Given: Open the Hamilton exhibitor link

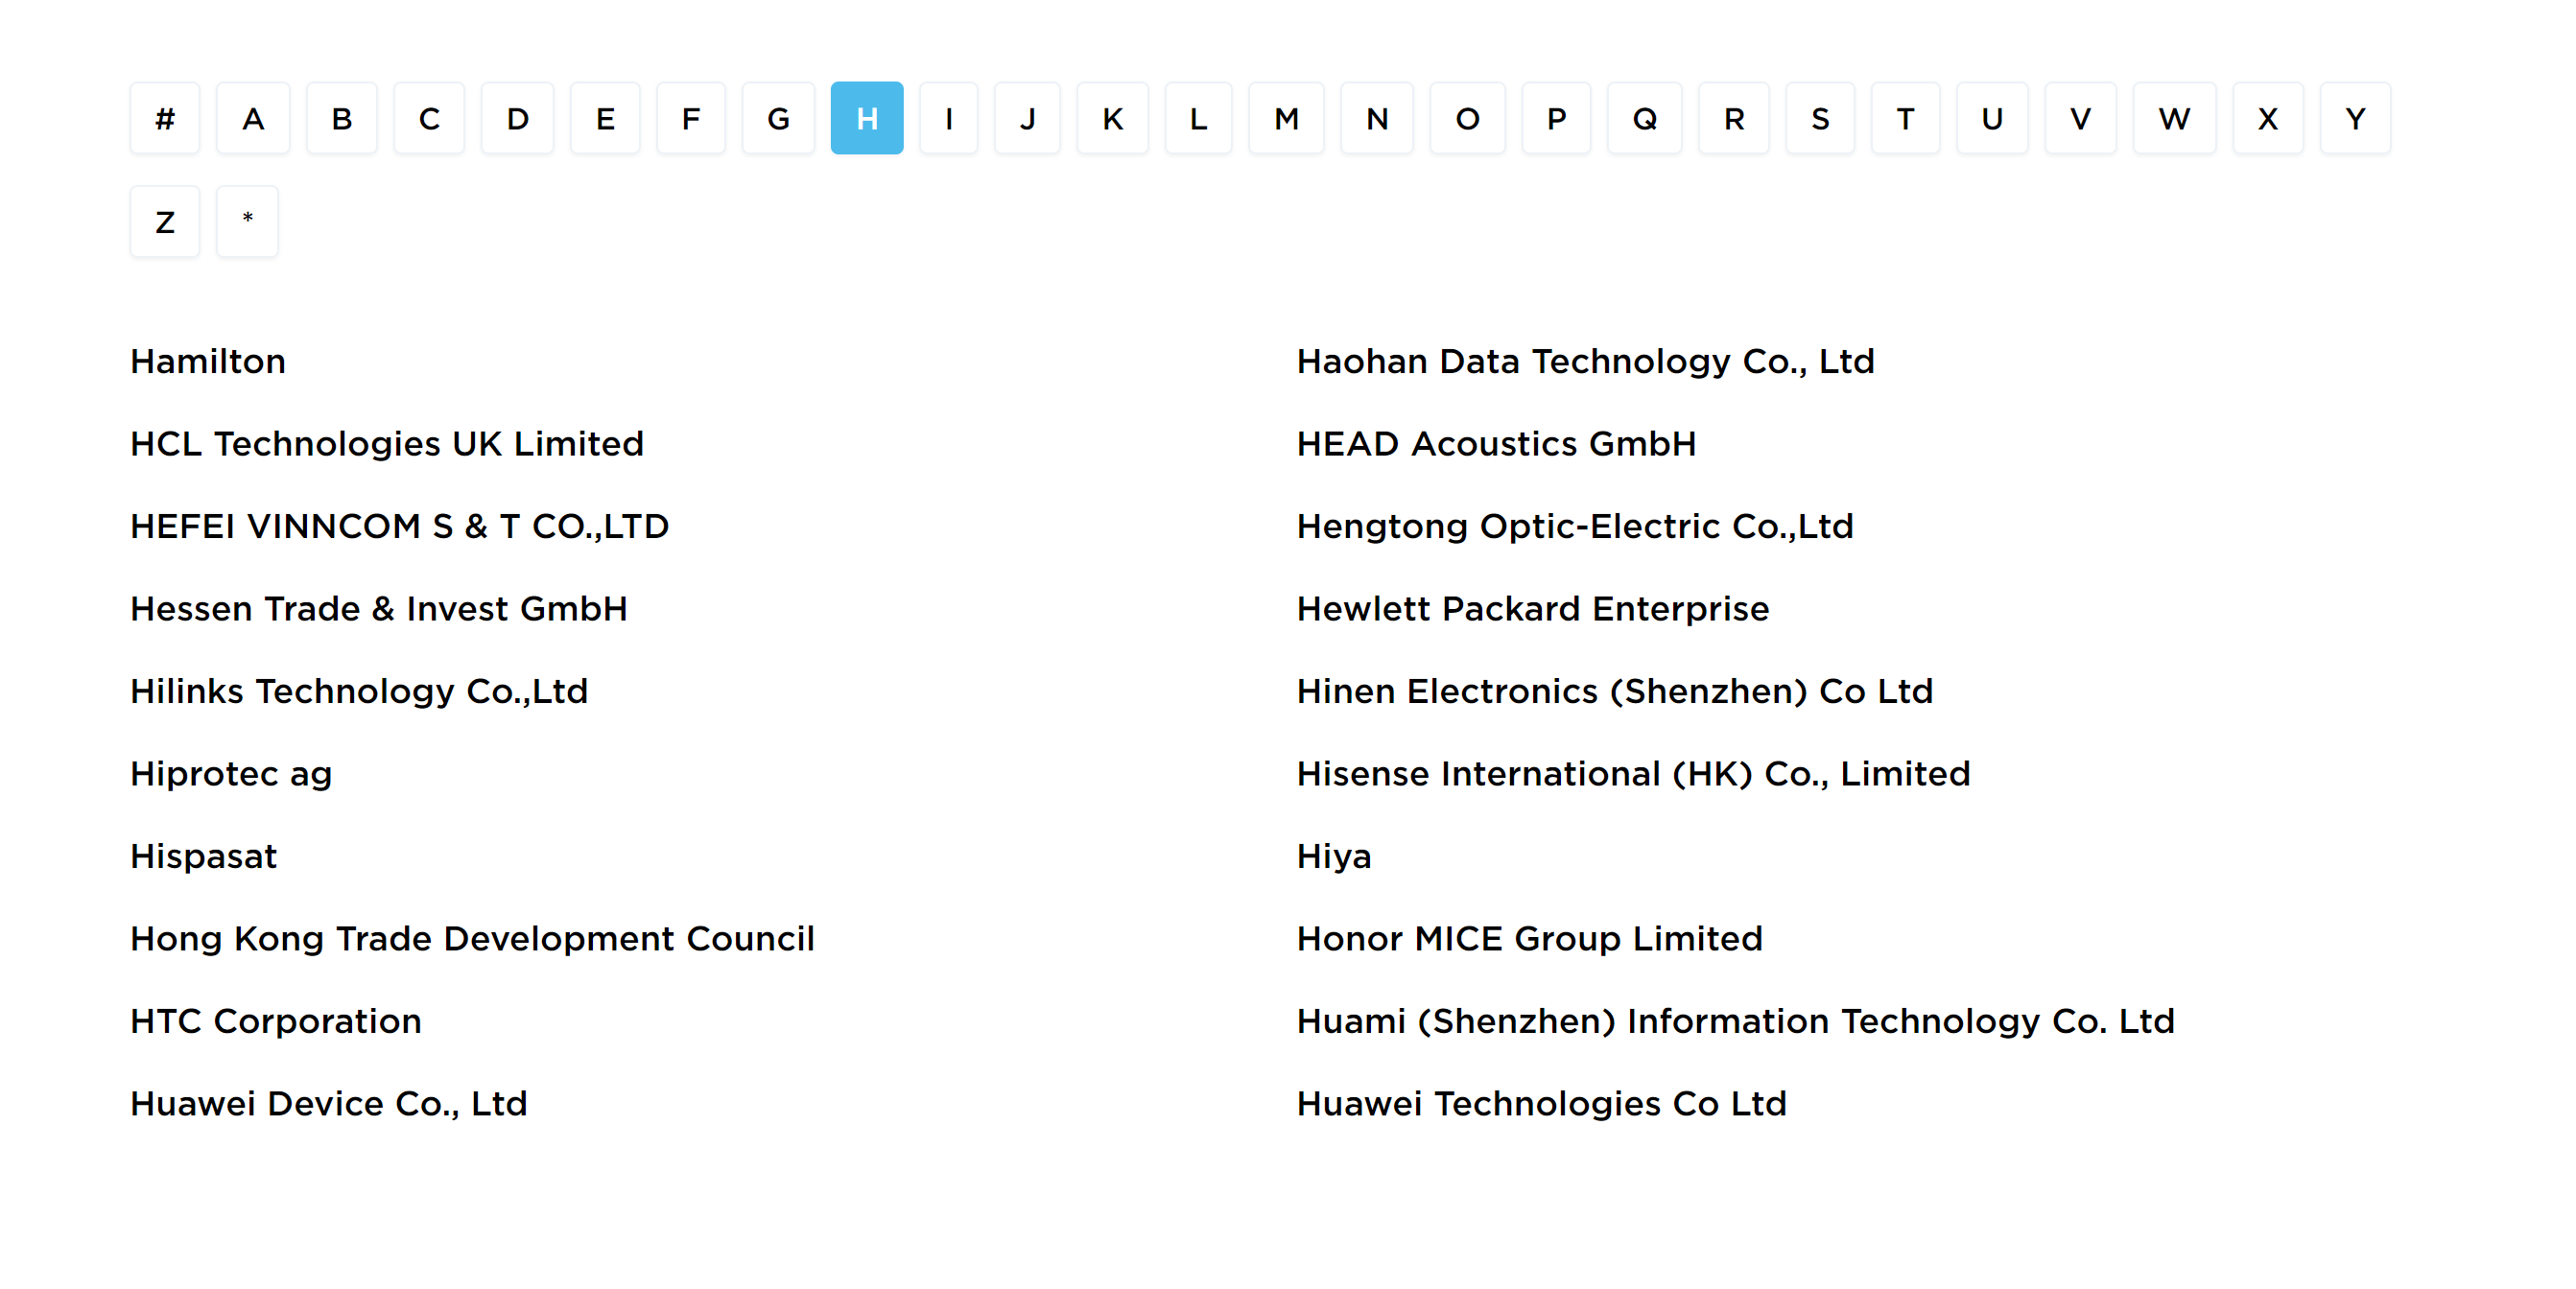Looking at the screenshot, I should coord(208,362).
